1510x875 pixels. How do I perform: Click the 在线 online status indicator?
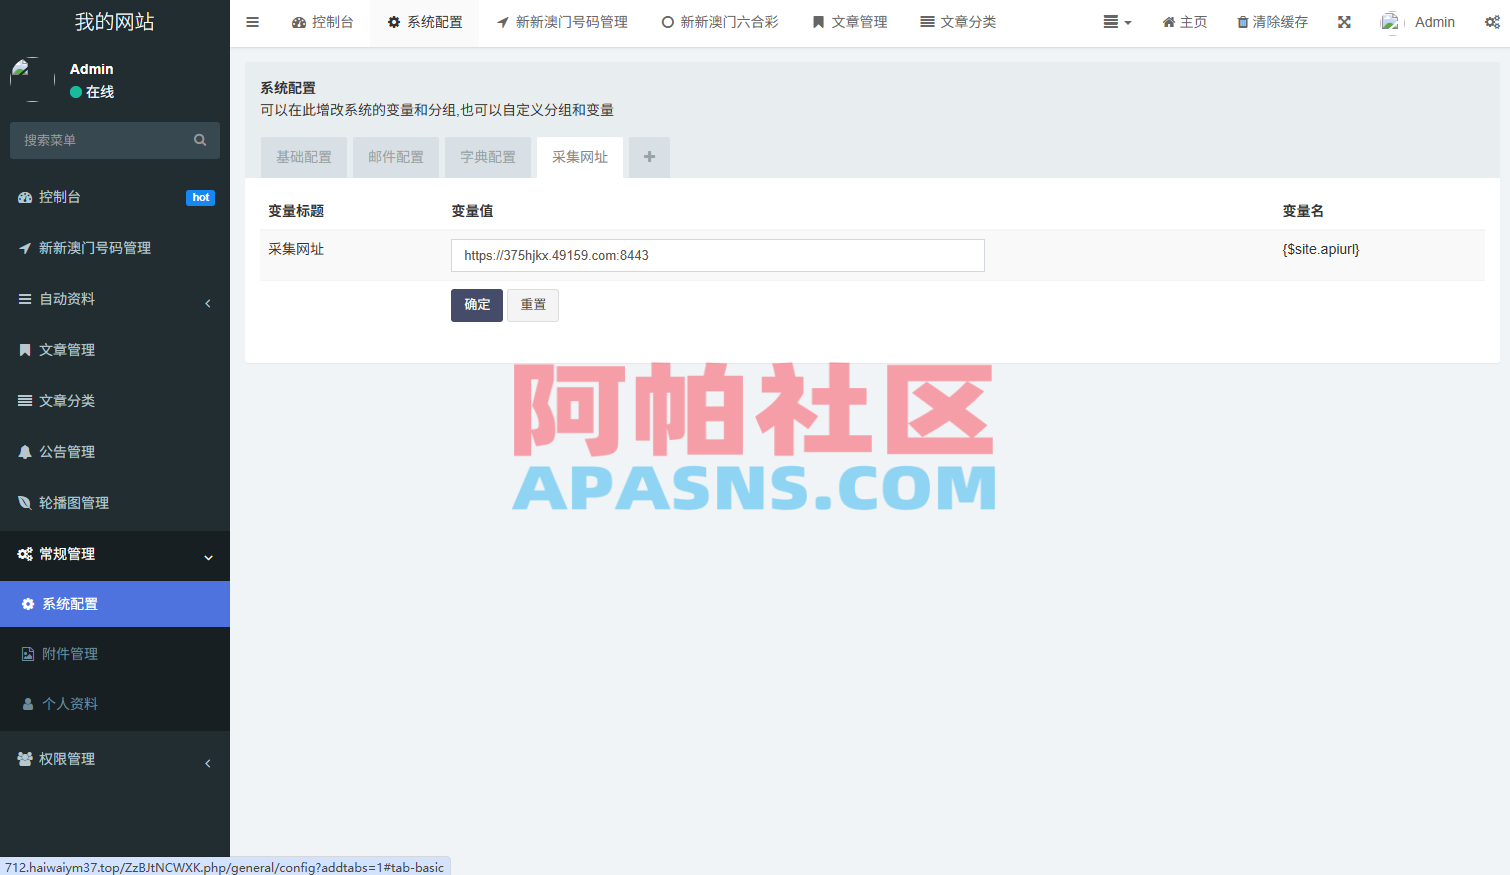coord(92,92)
